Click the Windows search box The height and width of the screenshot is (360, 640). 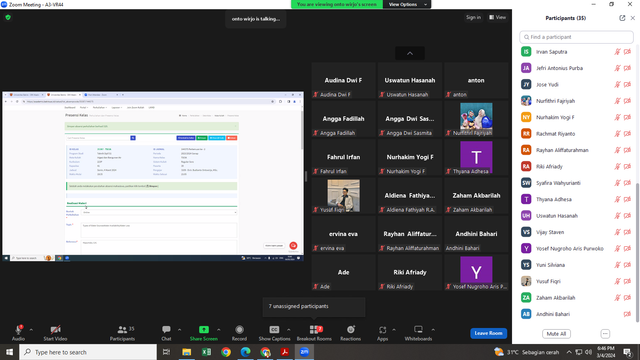(88, 352)
